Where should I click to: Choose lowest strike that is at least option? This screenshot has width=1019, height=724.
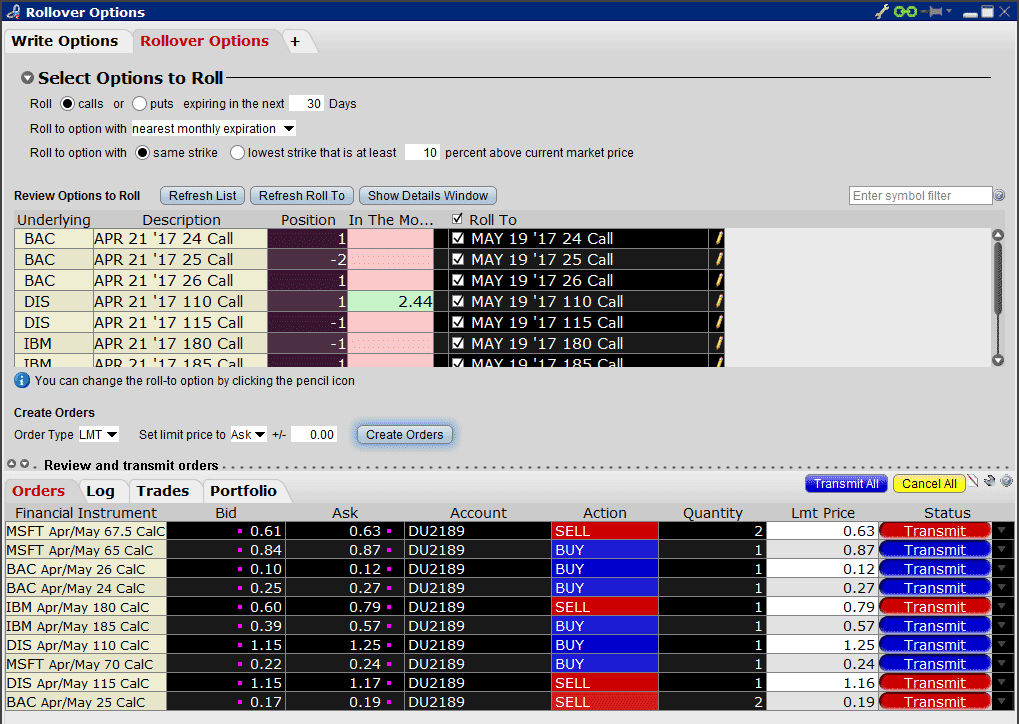(237, 153)
